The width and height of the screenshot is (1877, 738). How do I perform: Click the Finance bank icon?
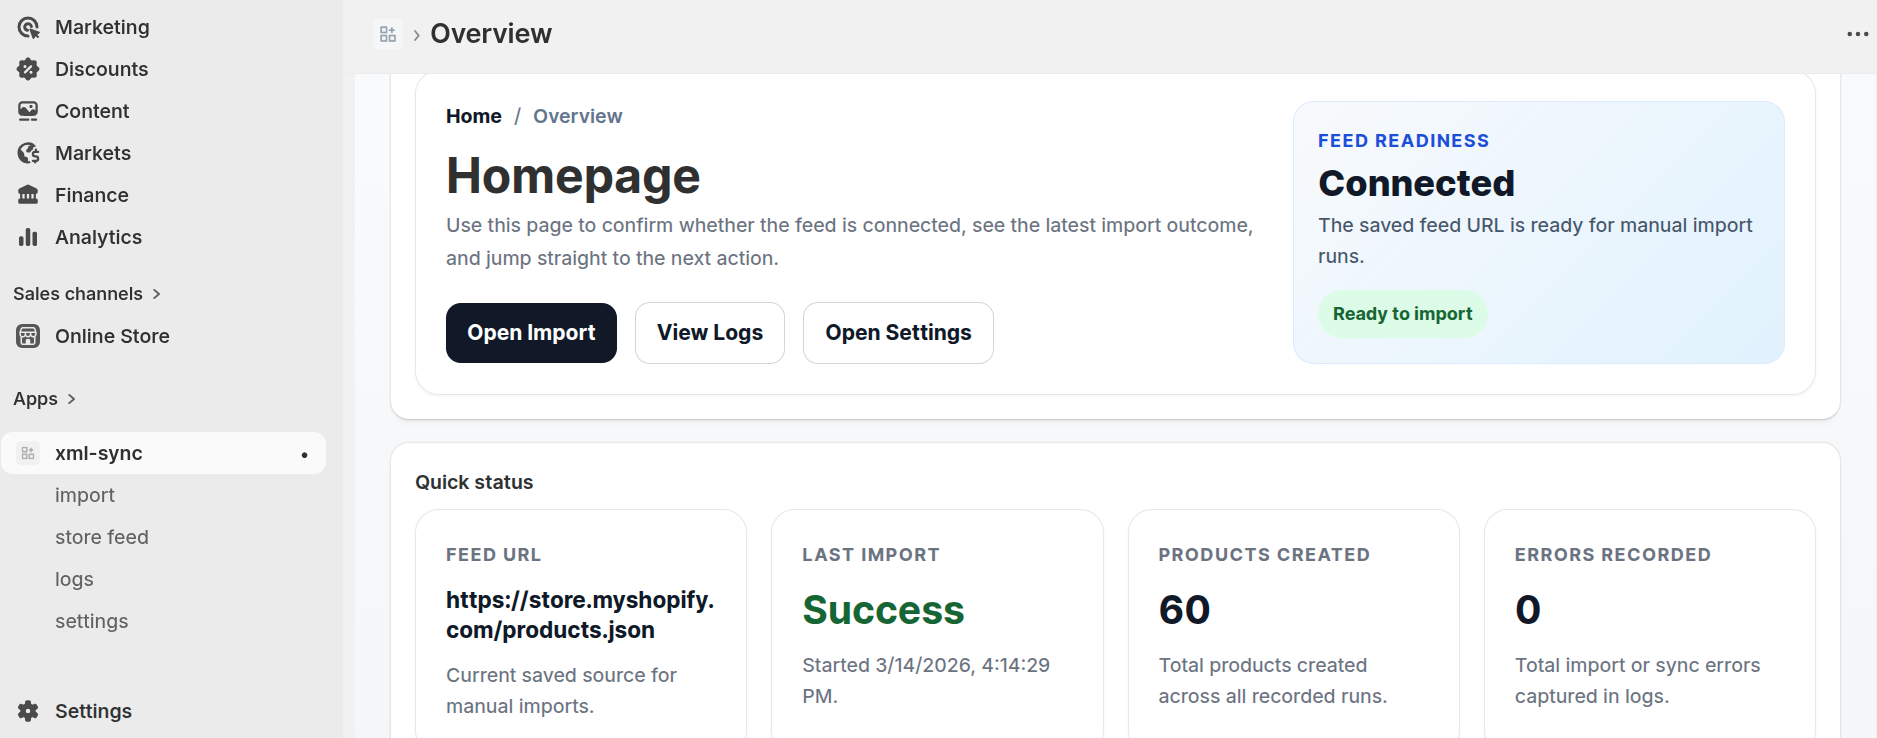pos(28,195)
